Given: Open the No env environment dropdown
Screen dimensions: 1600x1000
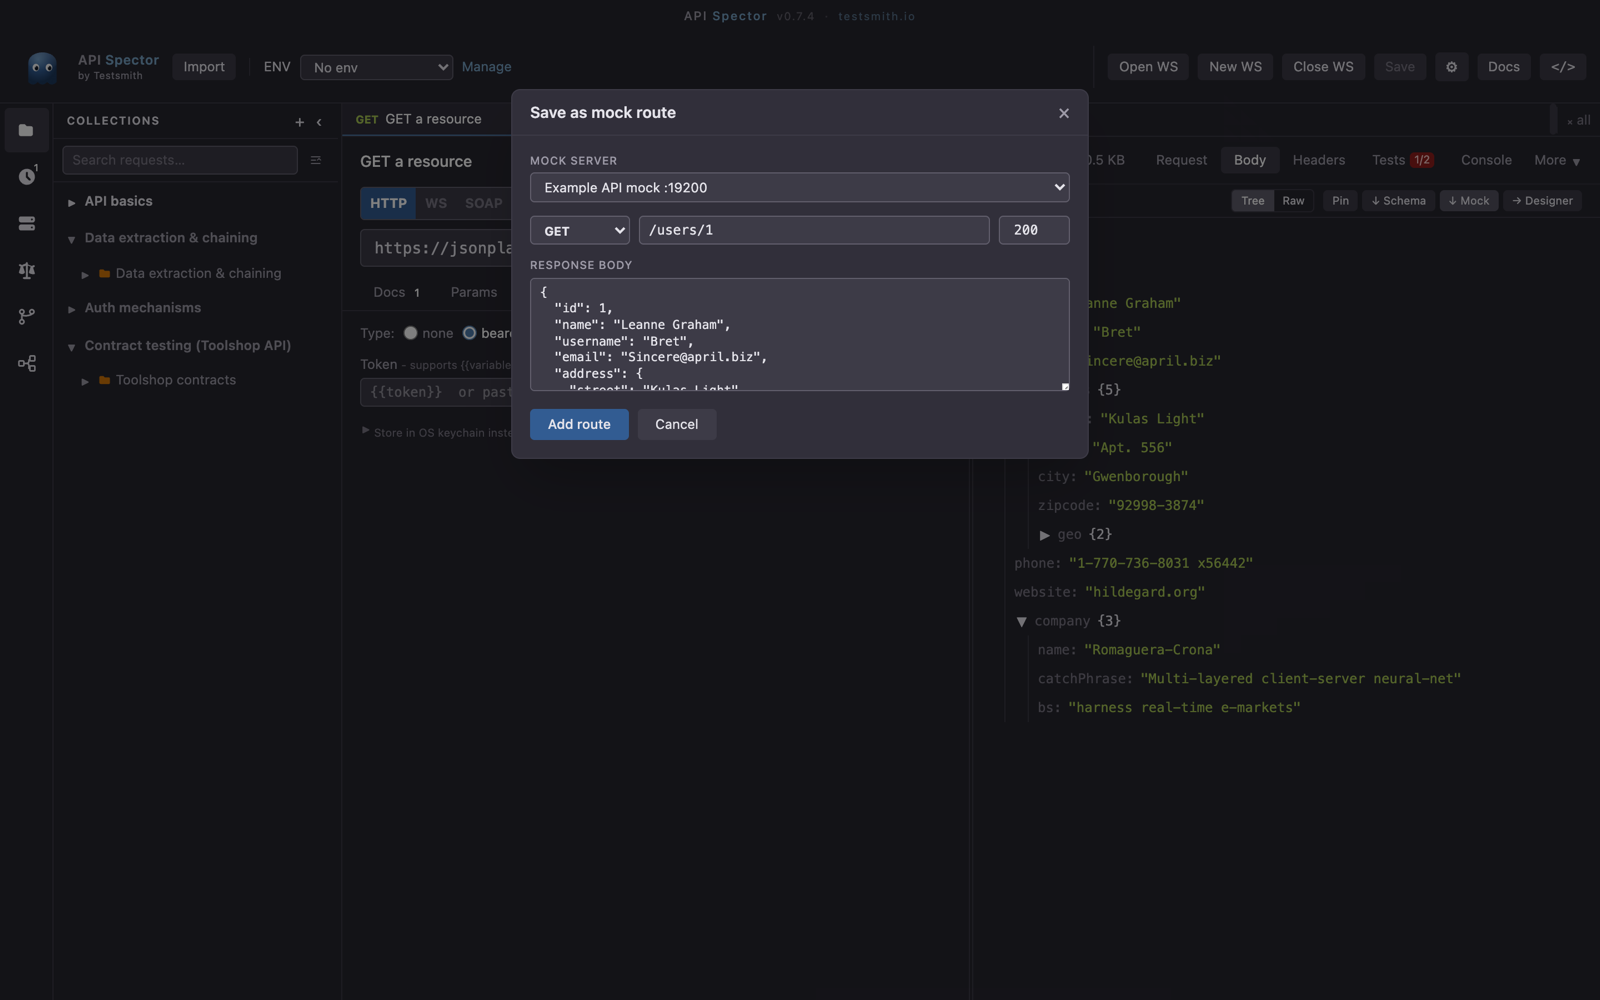Looking at the screenshot, I should [376, 67].
